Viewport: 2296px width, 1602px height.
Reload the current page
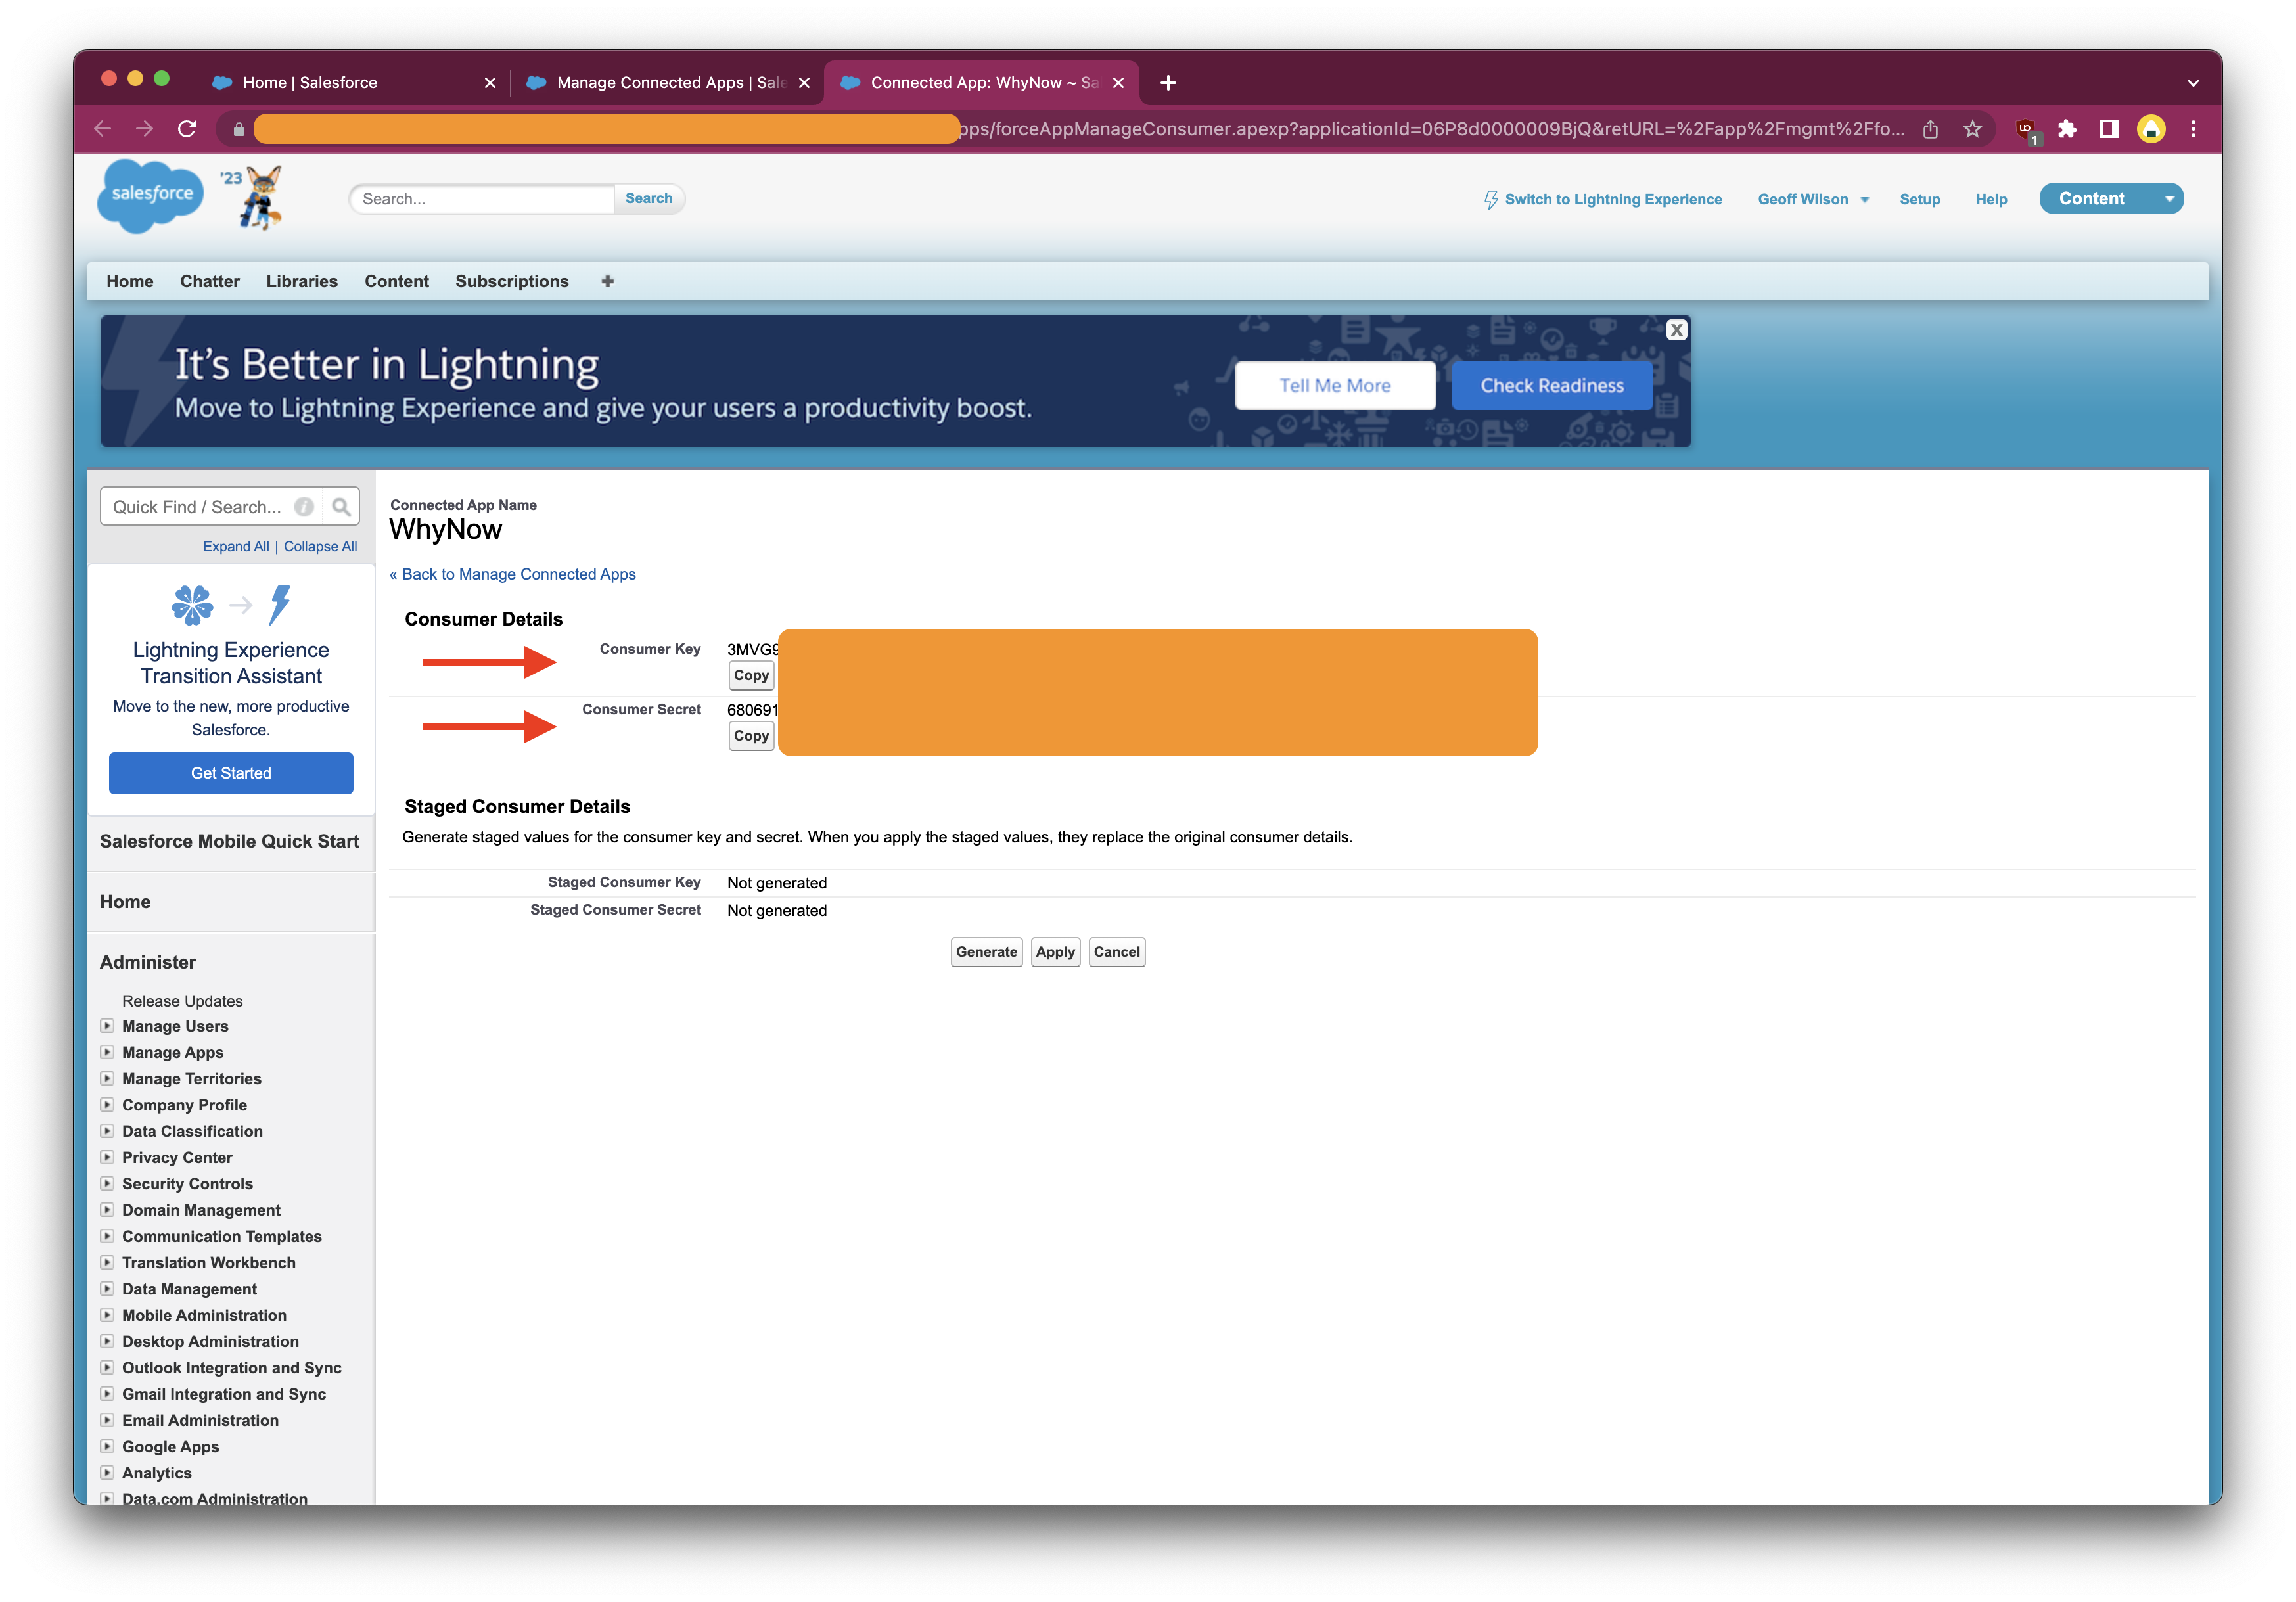click(x=187, y=129)
